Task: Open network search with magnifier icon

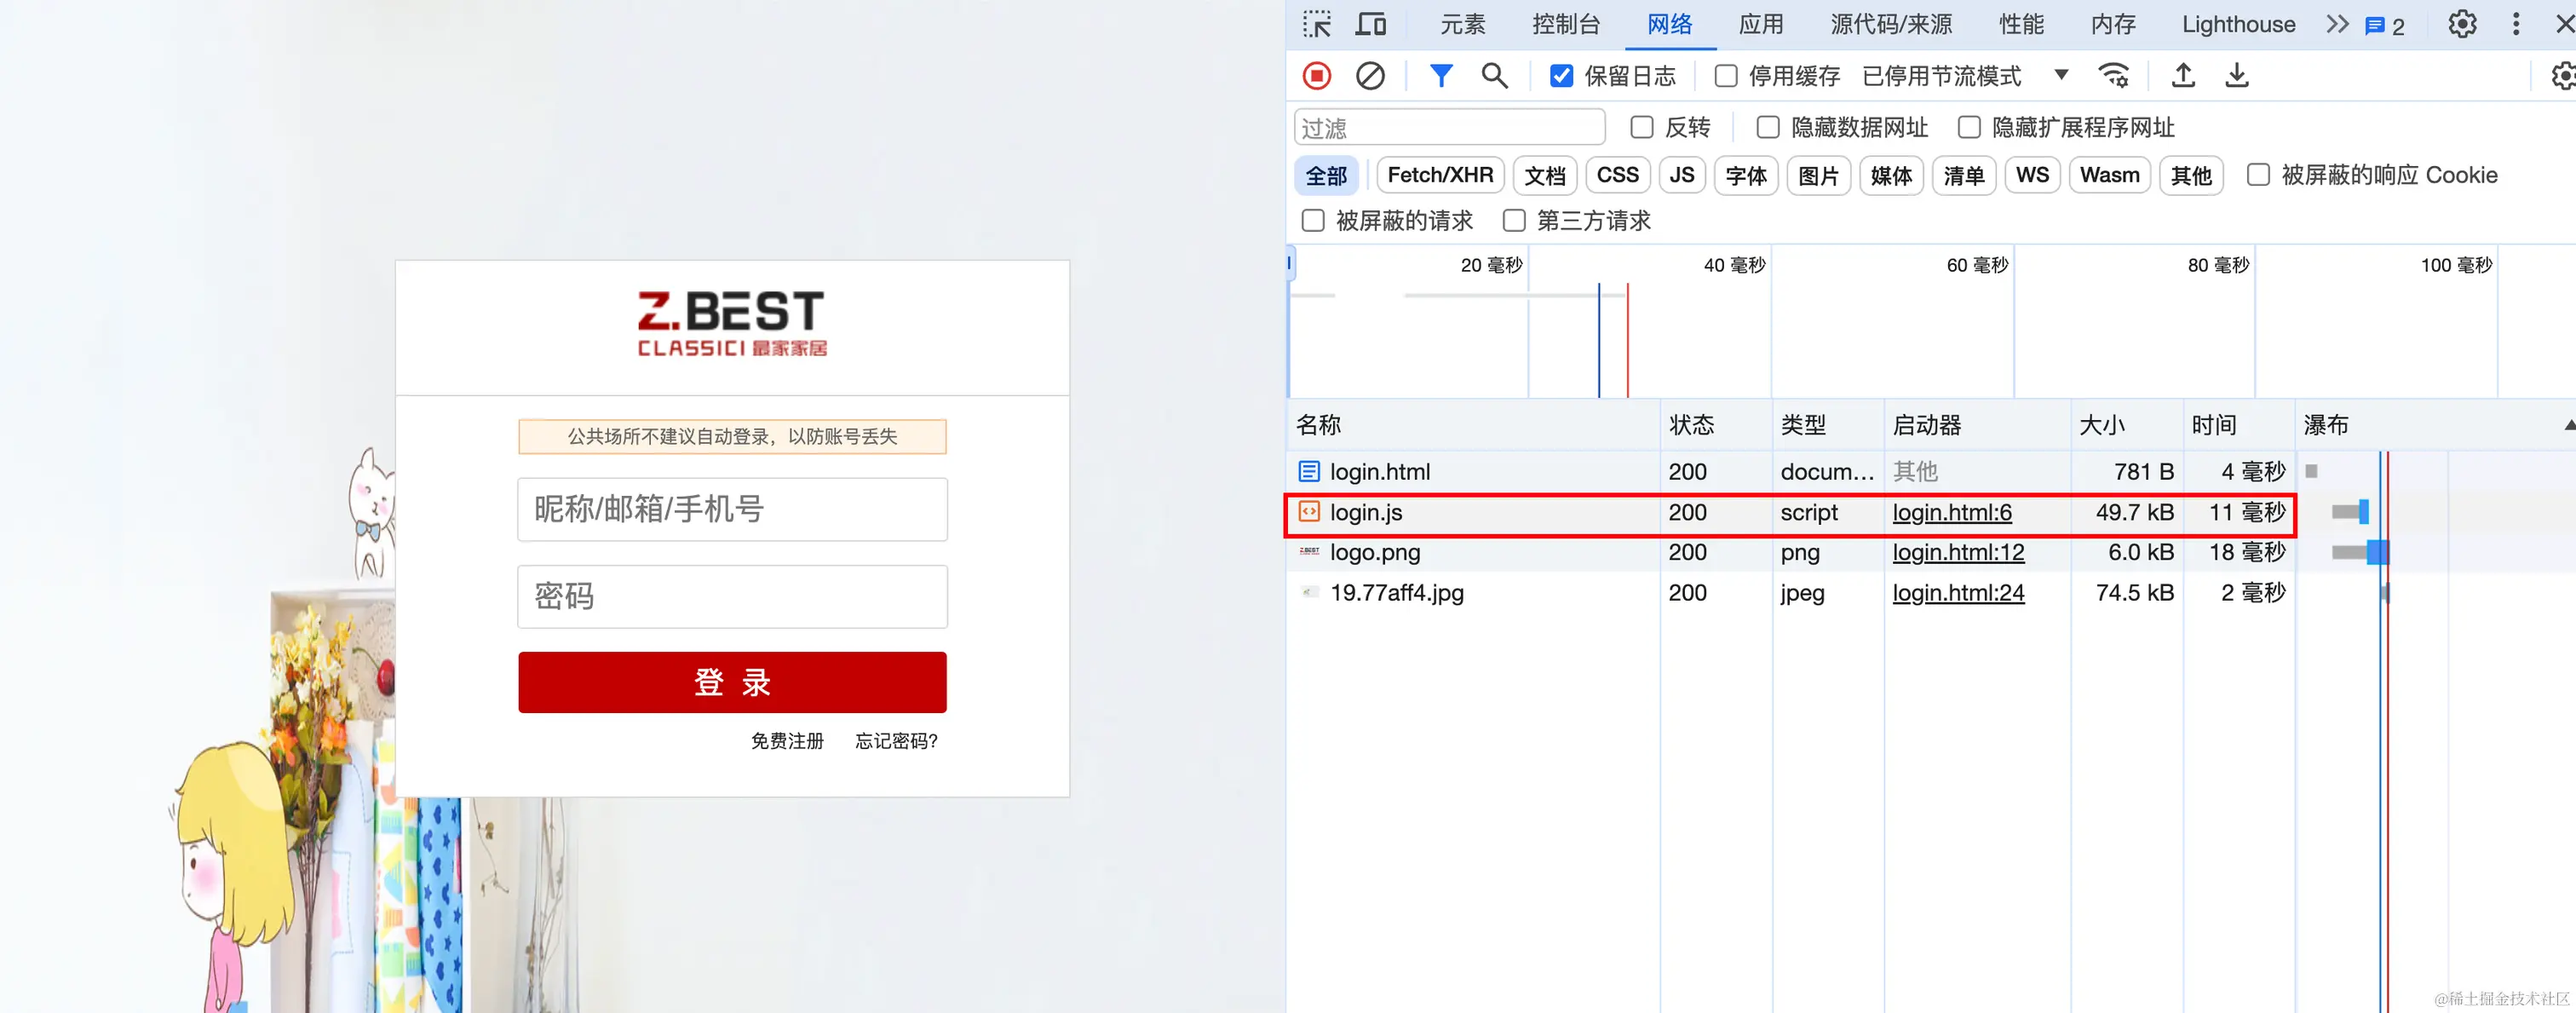Action: 1494,76
